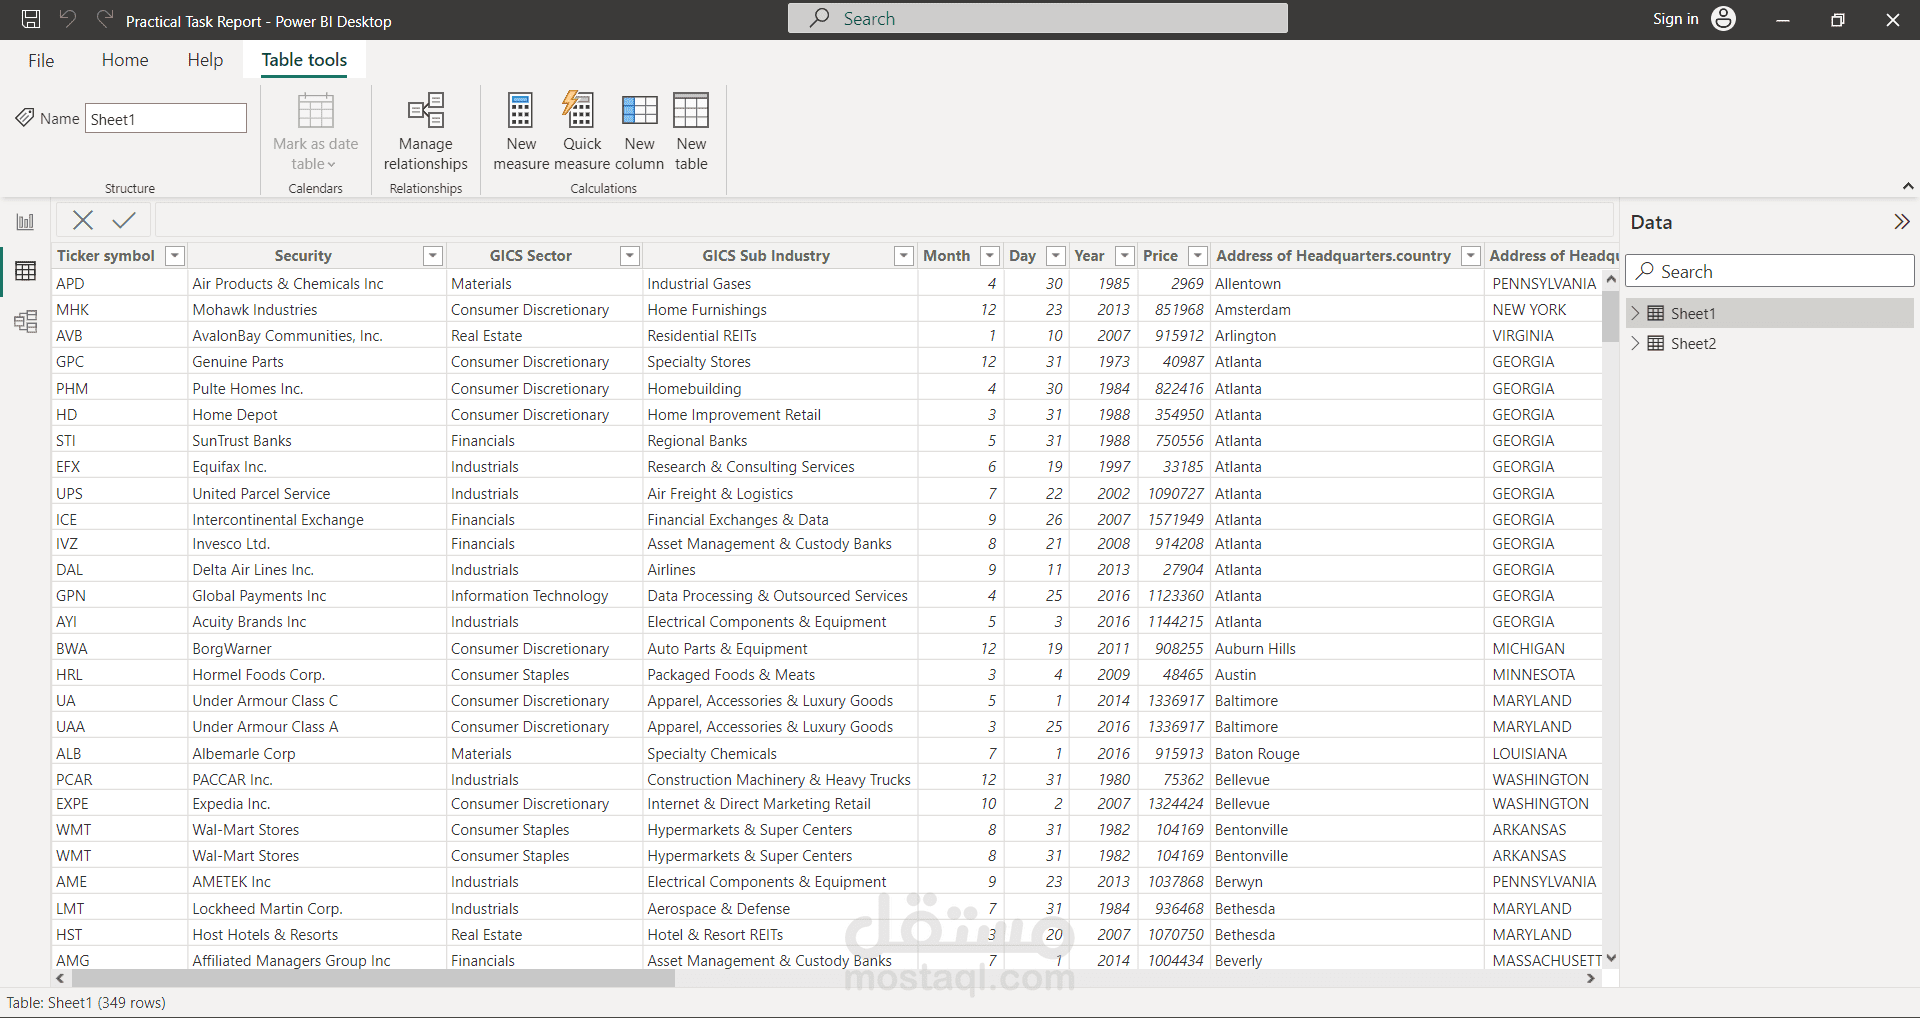
Task: Open Headquarters.country column filter dropdown
Action: 1471,256
